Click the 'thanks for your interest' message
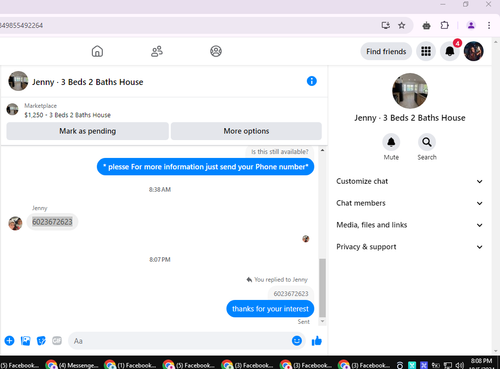This screenshot has height=369, width=500. point(270,309)
